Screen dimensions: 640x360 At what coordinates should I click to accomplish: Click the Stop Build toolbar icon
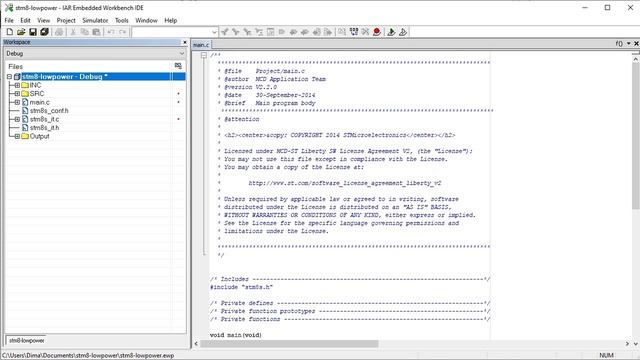[365, 32]
